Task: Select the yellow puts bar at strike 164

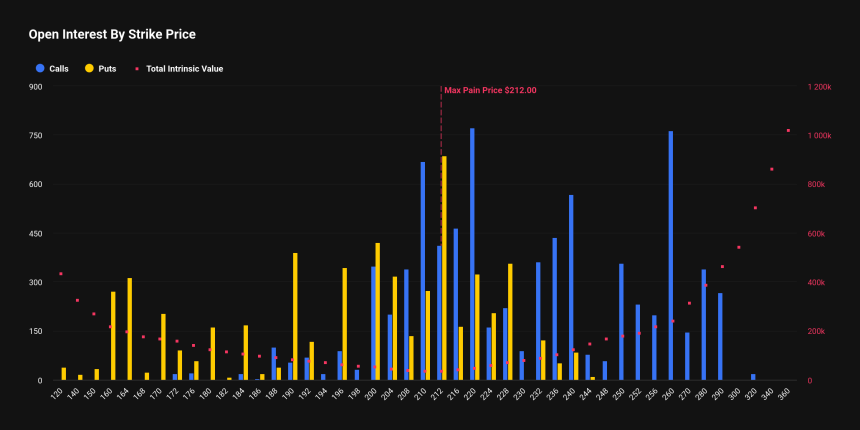Action: coord(130,329)
